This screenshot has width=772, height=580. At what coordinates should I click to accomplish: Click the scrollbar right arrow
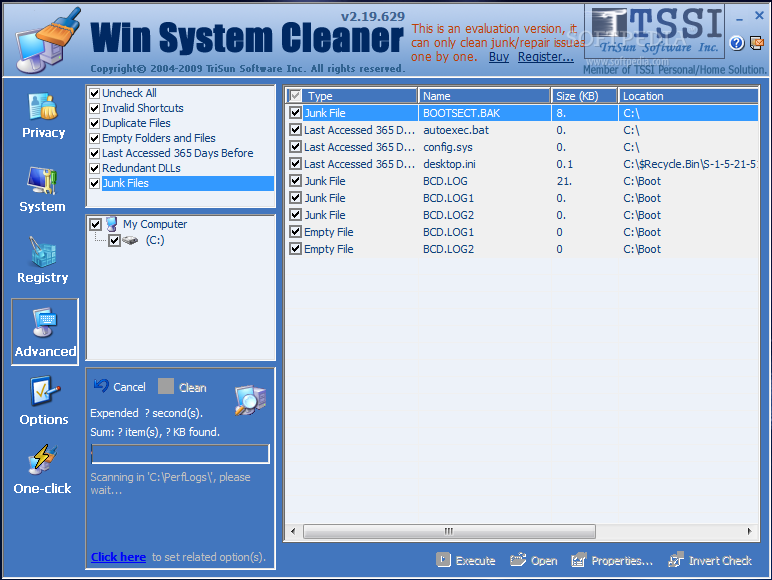750,531
